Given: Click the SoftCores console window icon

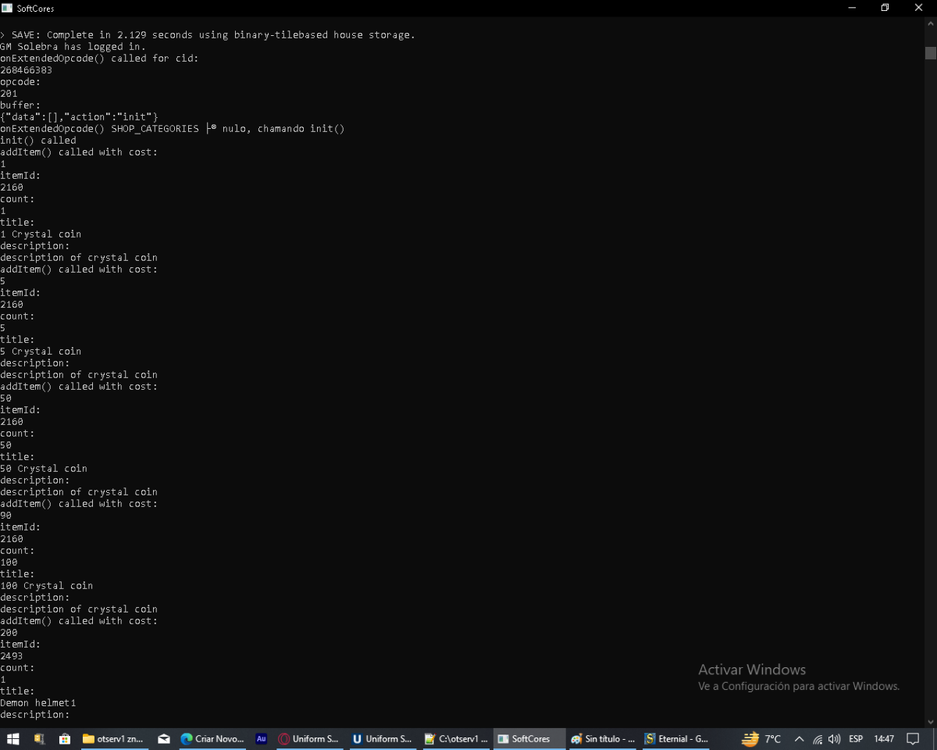Looking at the screenshot, I should [8, 8].
